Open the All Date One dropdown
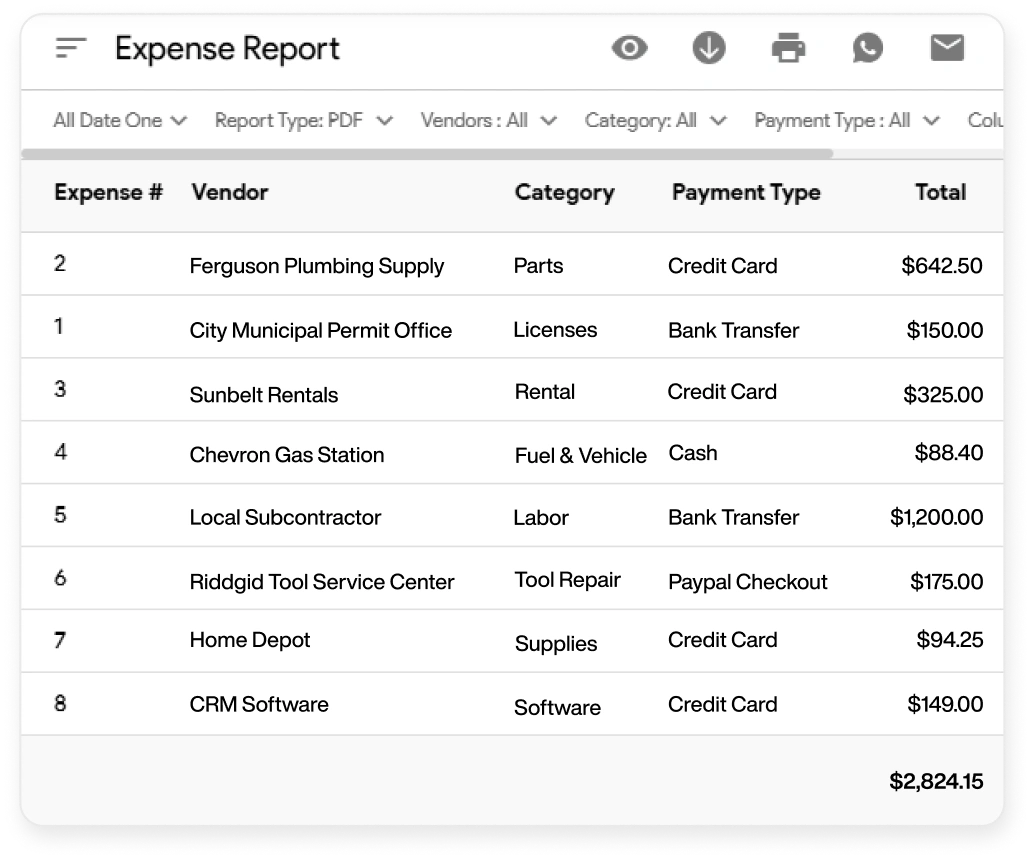Viewport: 1032px width, 860px height. (x=120, y=120)
